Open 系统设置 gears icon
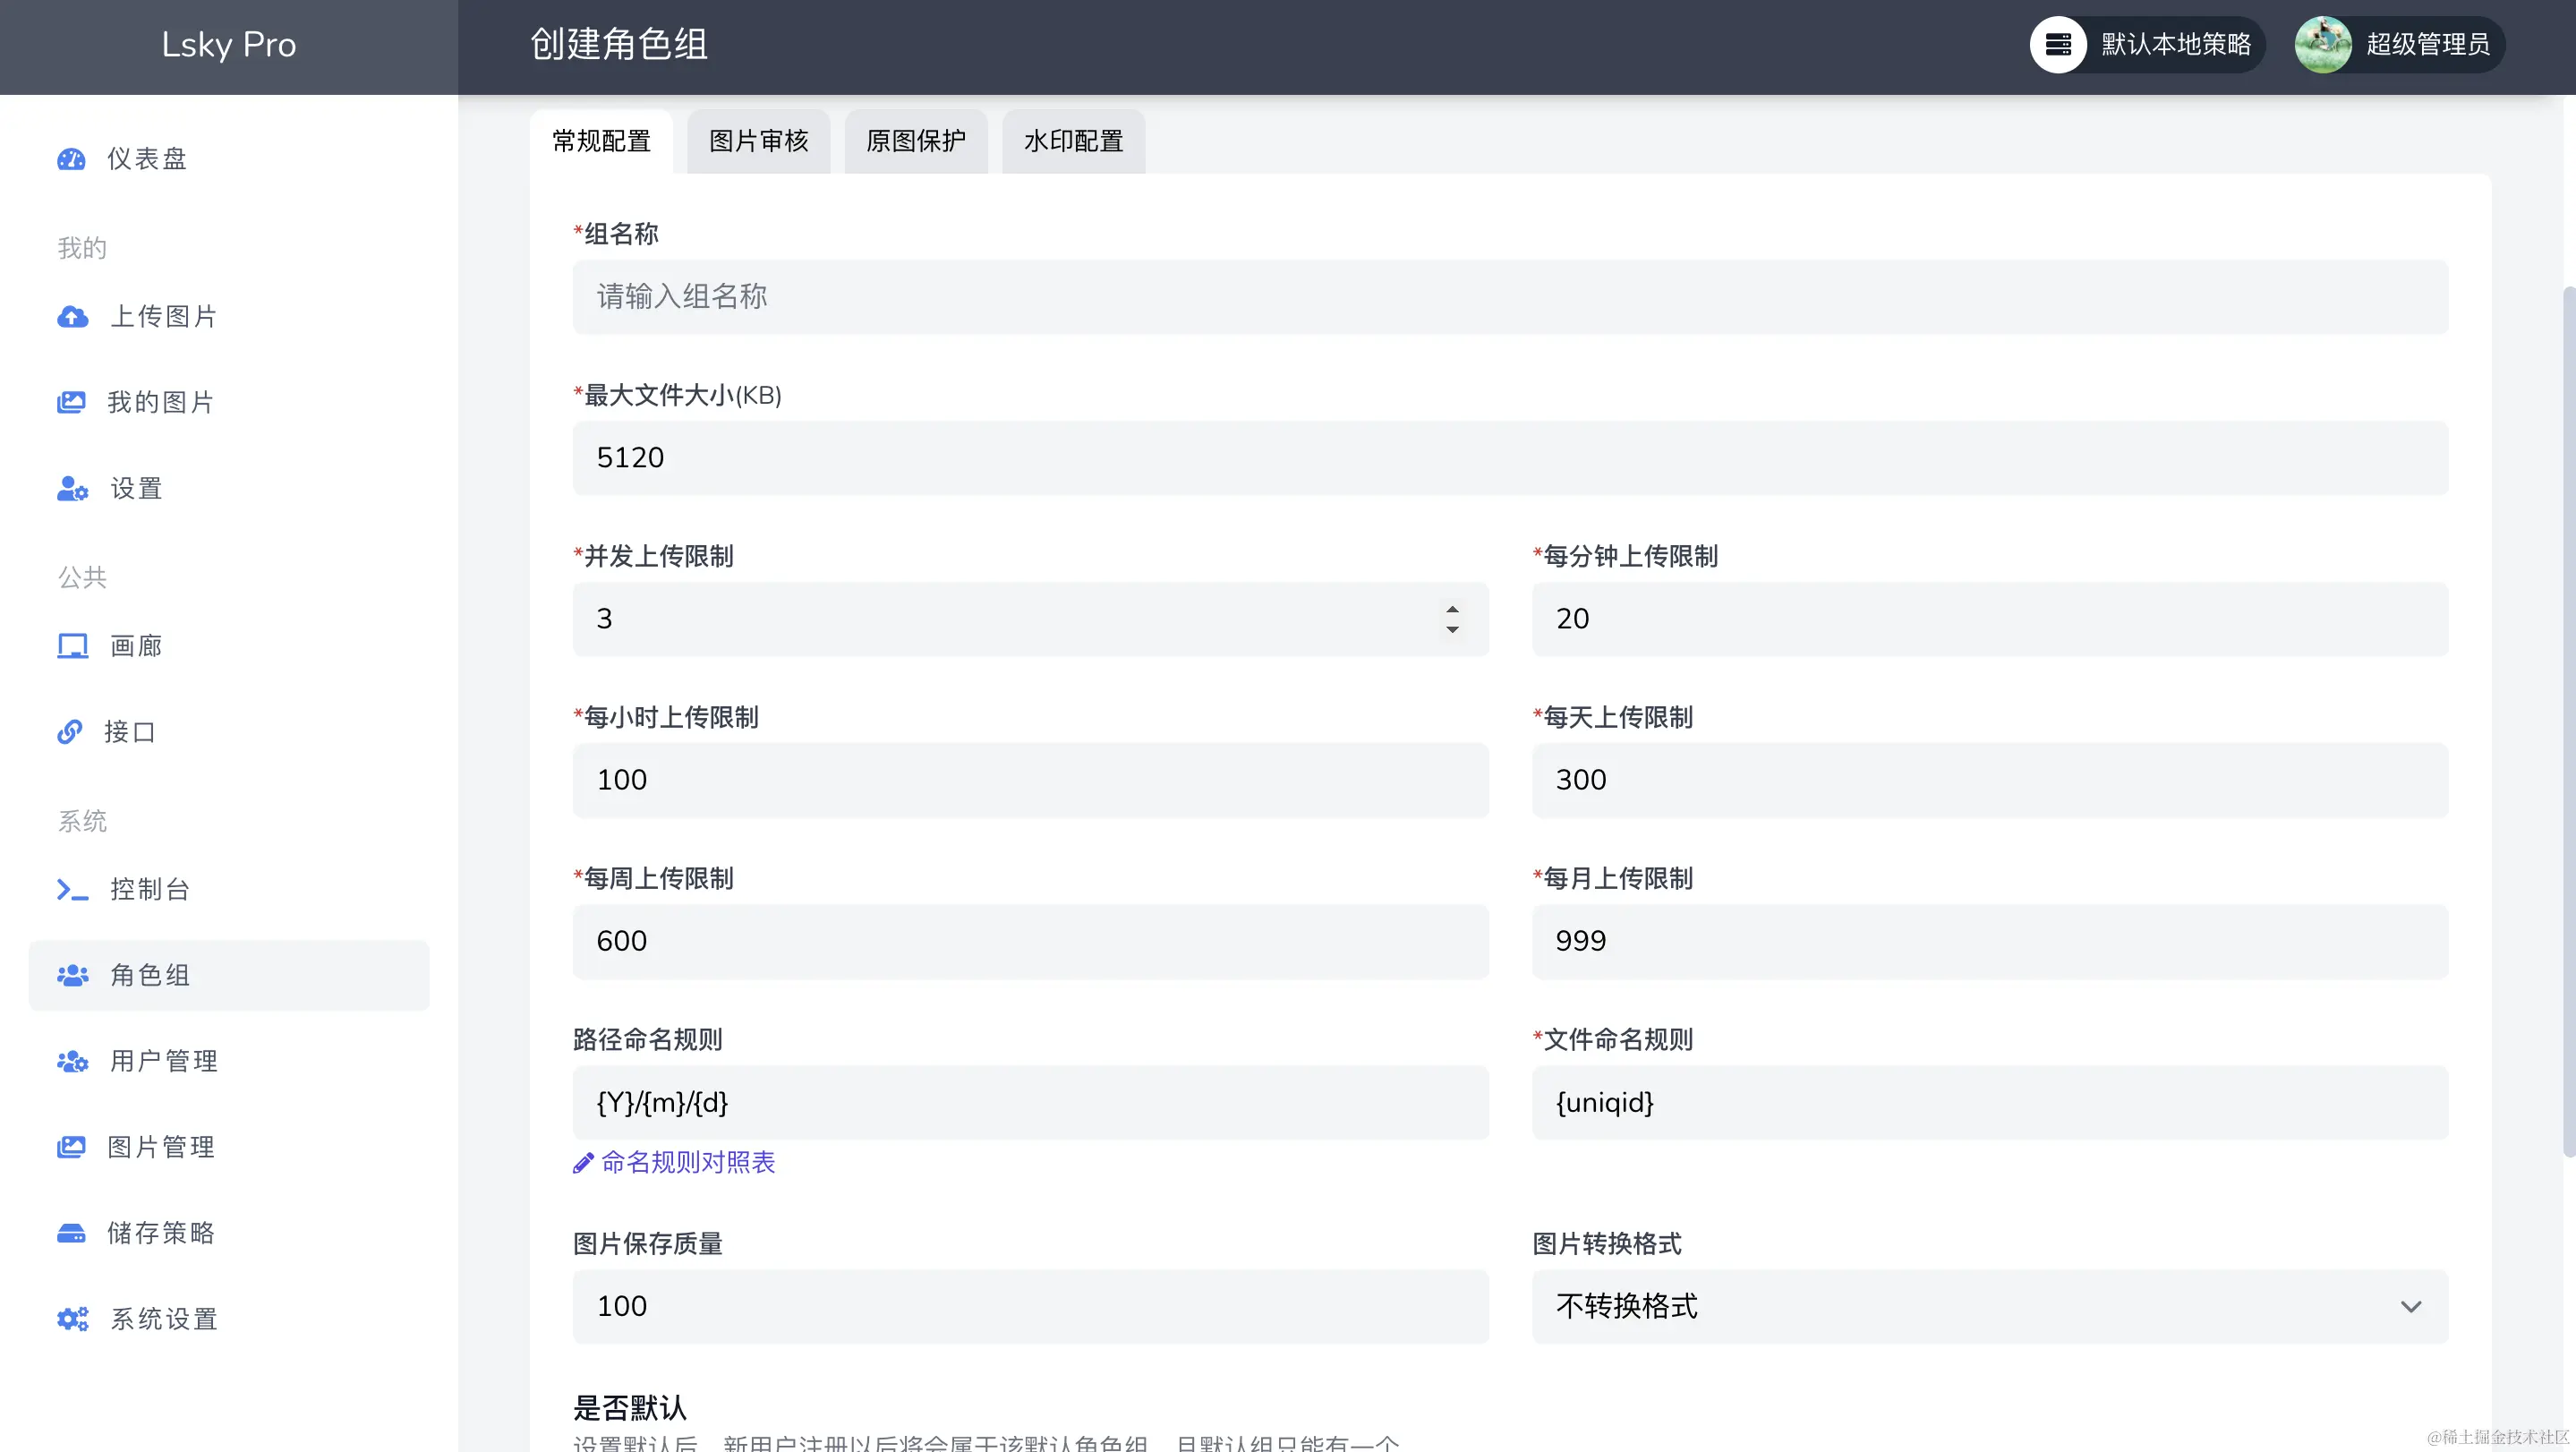Viewport: 2576px width, 1452px height. (72, 1319)
